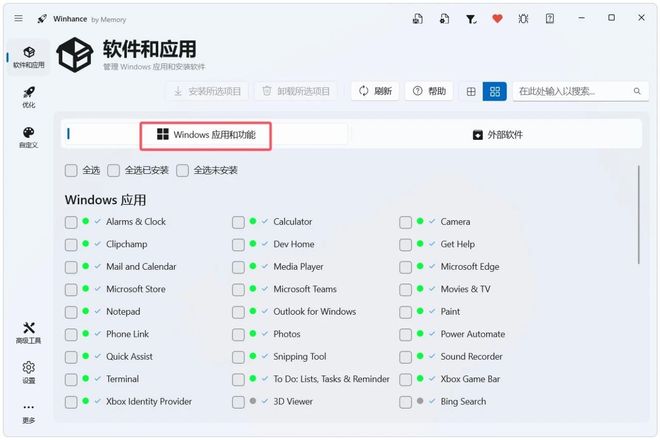660x440 pixels.
Task: Check the 全选 checkbox
Action: click(x=71, y=171)
